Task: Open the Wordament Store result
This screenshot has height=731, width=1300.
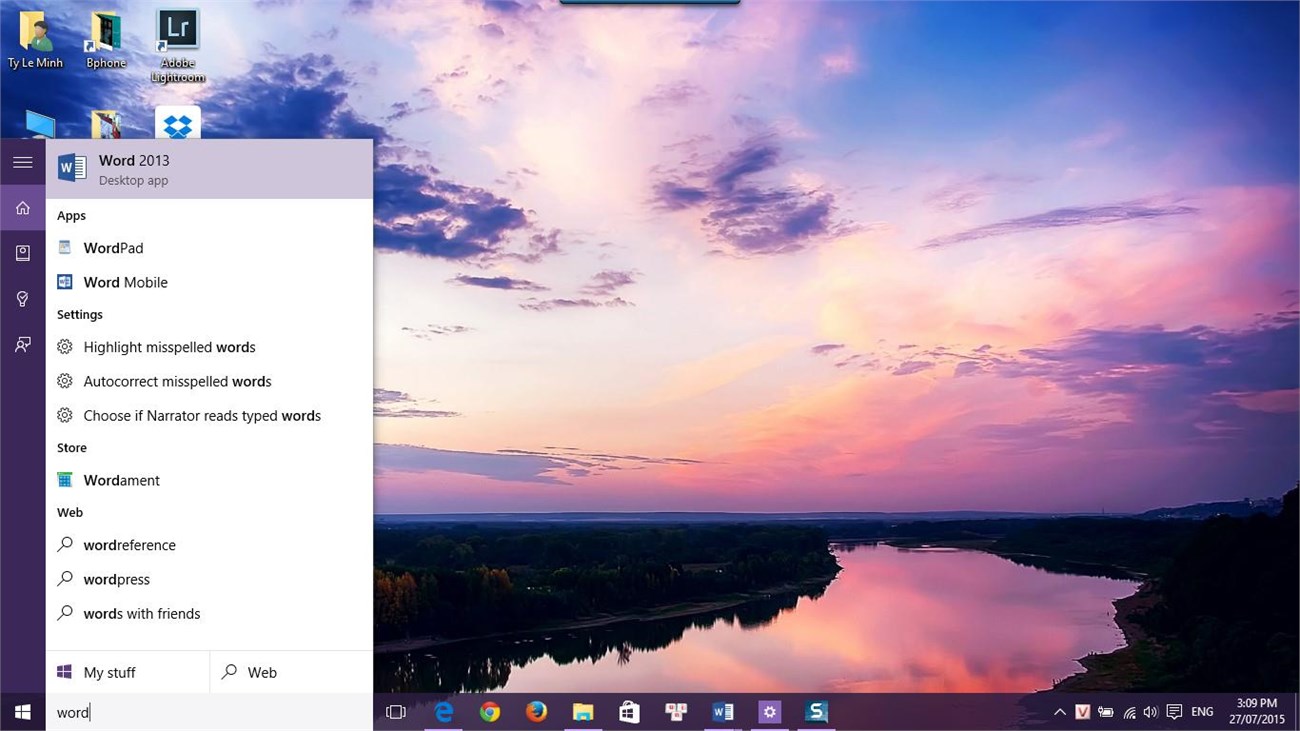Action: pyautogui.click(x=121, y=480)
